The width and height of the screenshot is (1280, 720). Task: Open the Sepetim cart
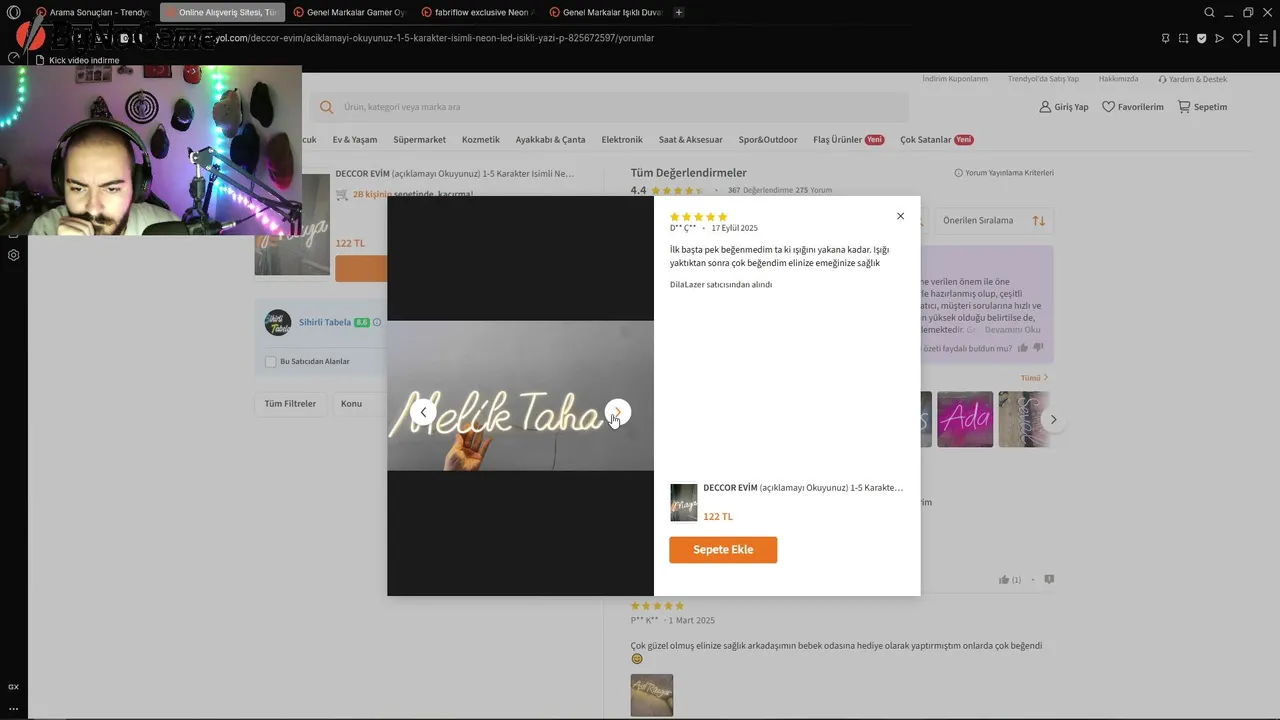(1202, 107)
